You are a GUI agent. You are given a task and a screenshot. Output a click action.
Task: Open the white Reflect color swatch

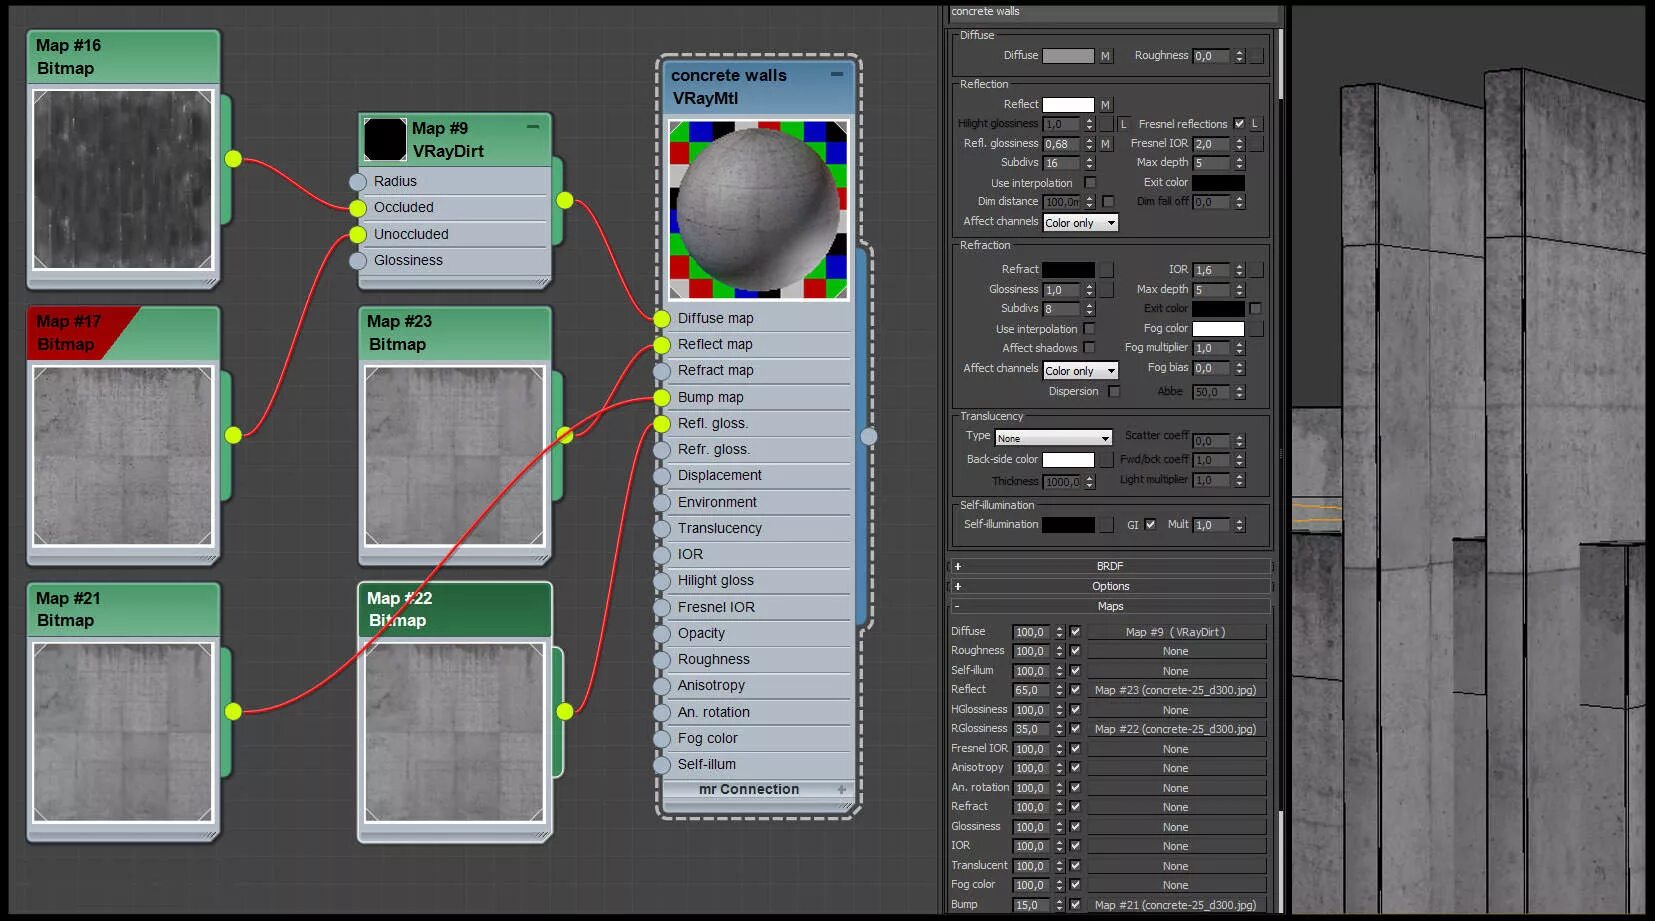(x=1068, y=105)
